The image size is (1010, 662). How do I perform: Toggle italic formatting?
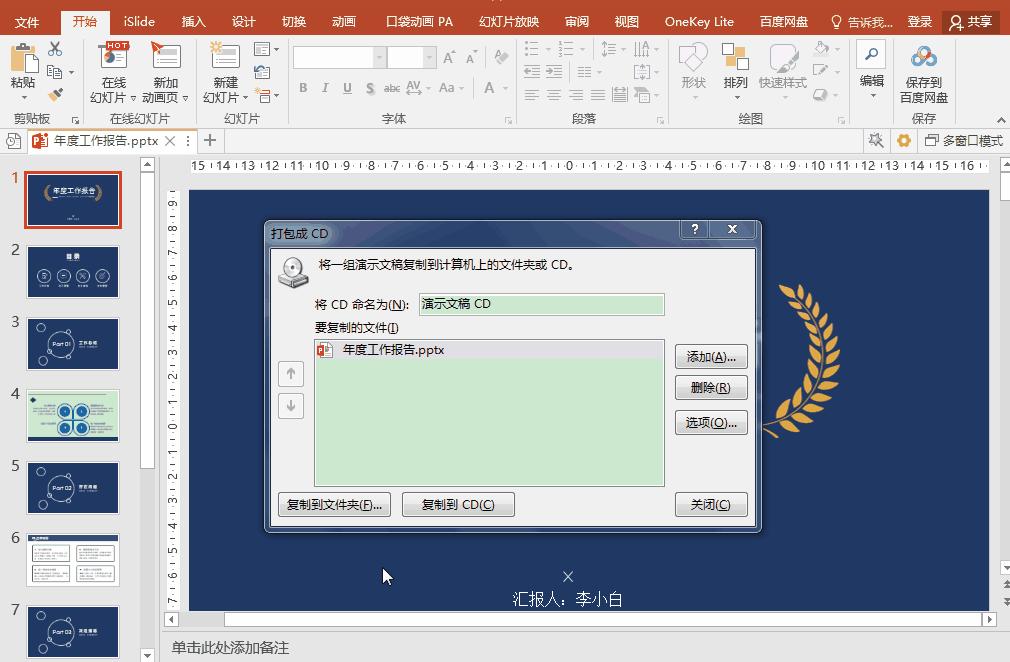point(325,89)
